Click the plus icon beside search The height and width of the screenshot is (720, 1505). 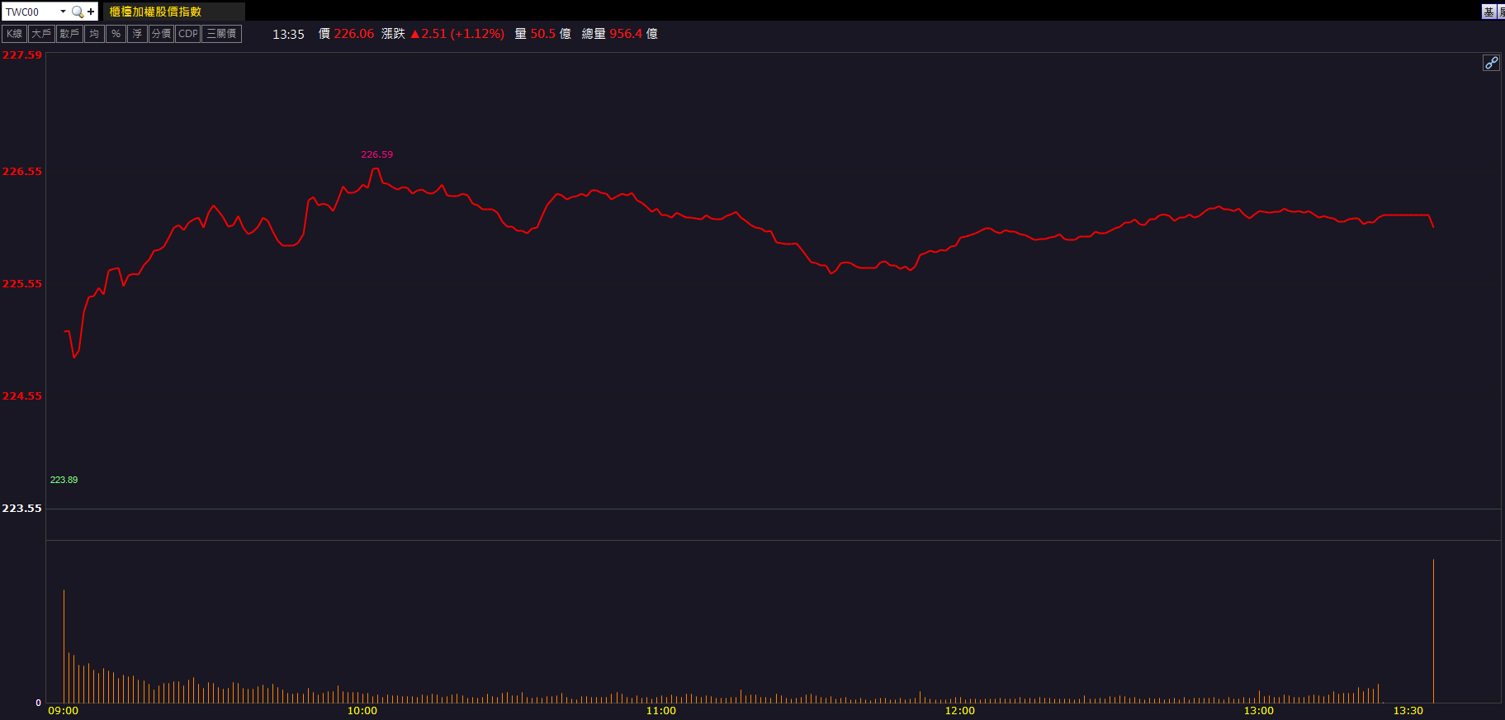pyautogui.click(x=91, y=12)
